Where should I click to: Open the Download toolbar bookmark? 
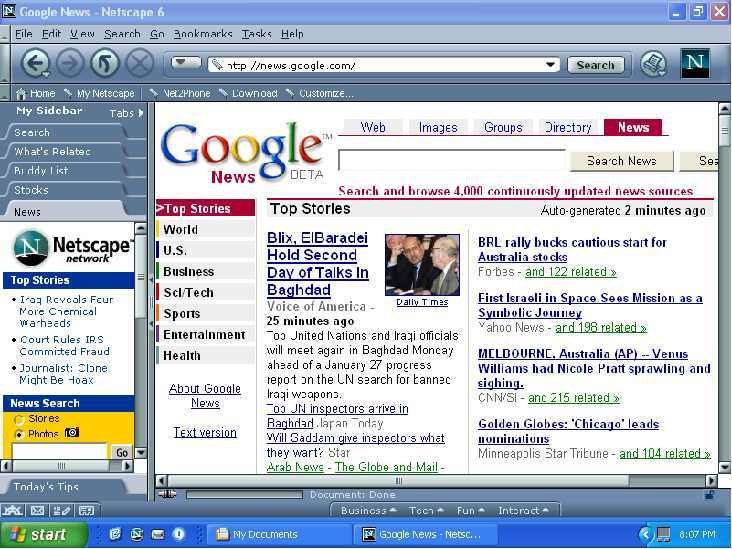click(248, 93)
